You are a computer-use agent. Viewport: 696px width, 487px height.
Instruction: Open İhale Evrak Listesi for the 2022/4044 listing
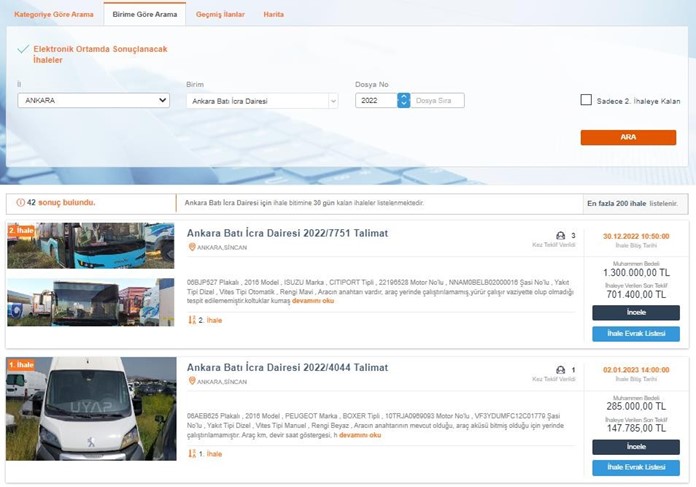635,467
